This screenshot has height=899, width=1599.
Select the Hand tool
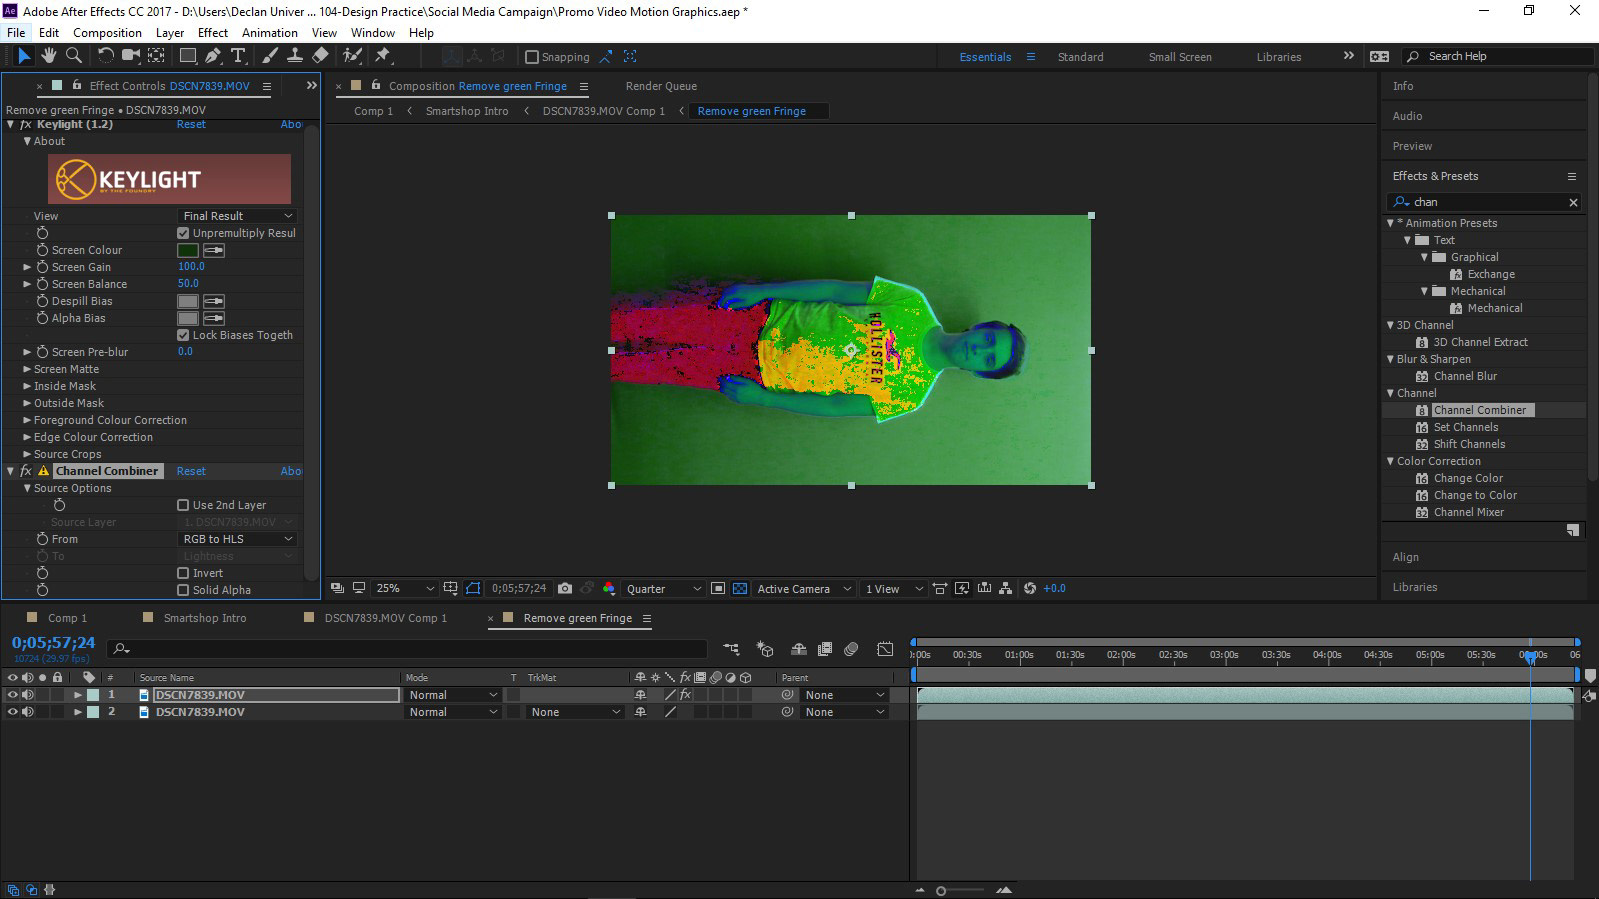tap(48, 56)
